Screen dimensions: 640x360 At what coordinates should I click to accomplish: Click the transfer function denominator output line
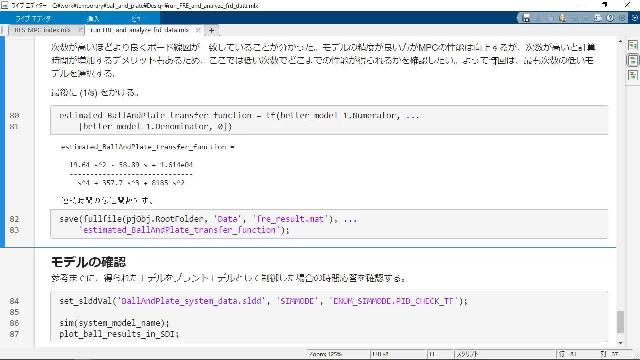pyautogui.click(x=131, y=183)
